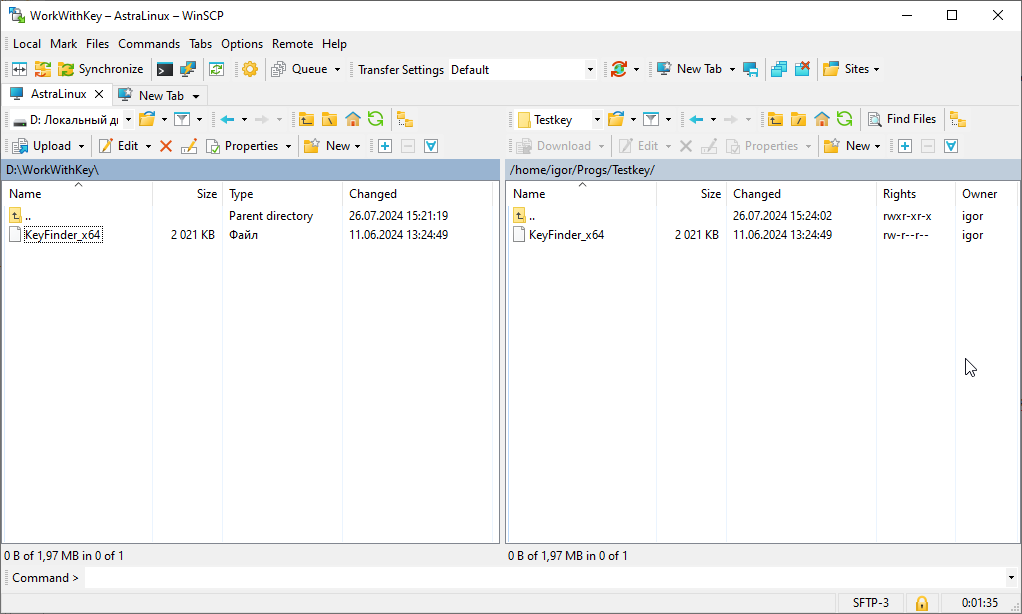This screenshot has width=1022, height=614.
Task: Sort remote panel by Rights column
Action: click(x=899, y=194)
